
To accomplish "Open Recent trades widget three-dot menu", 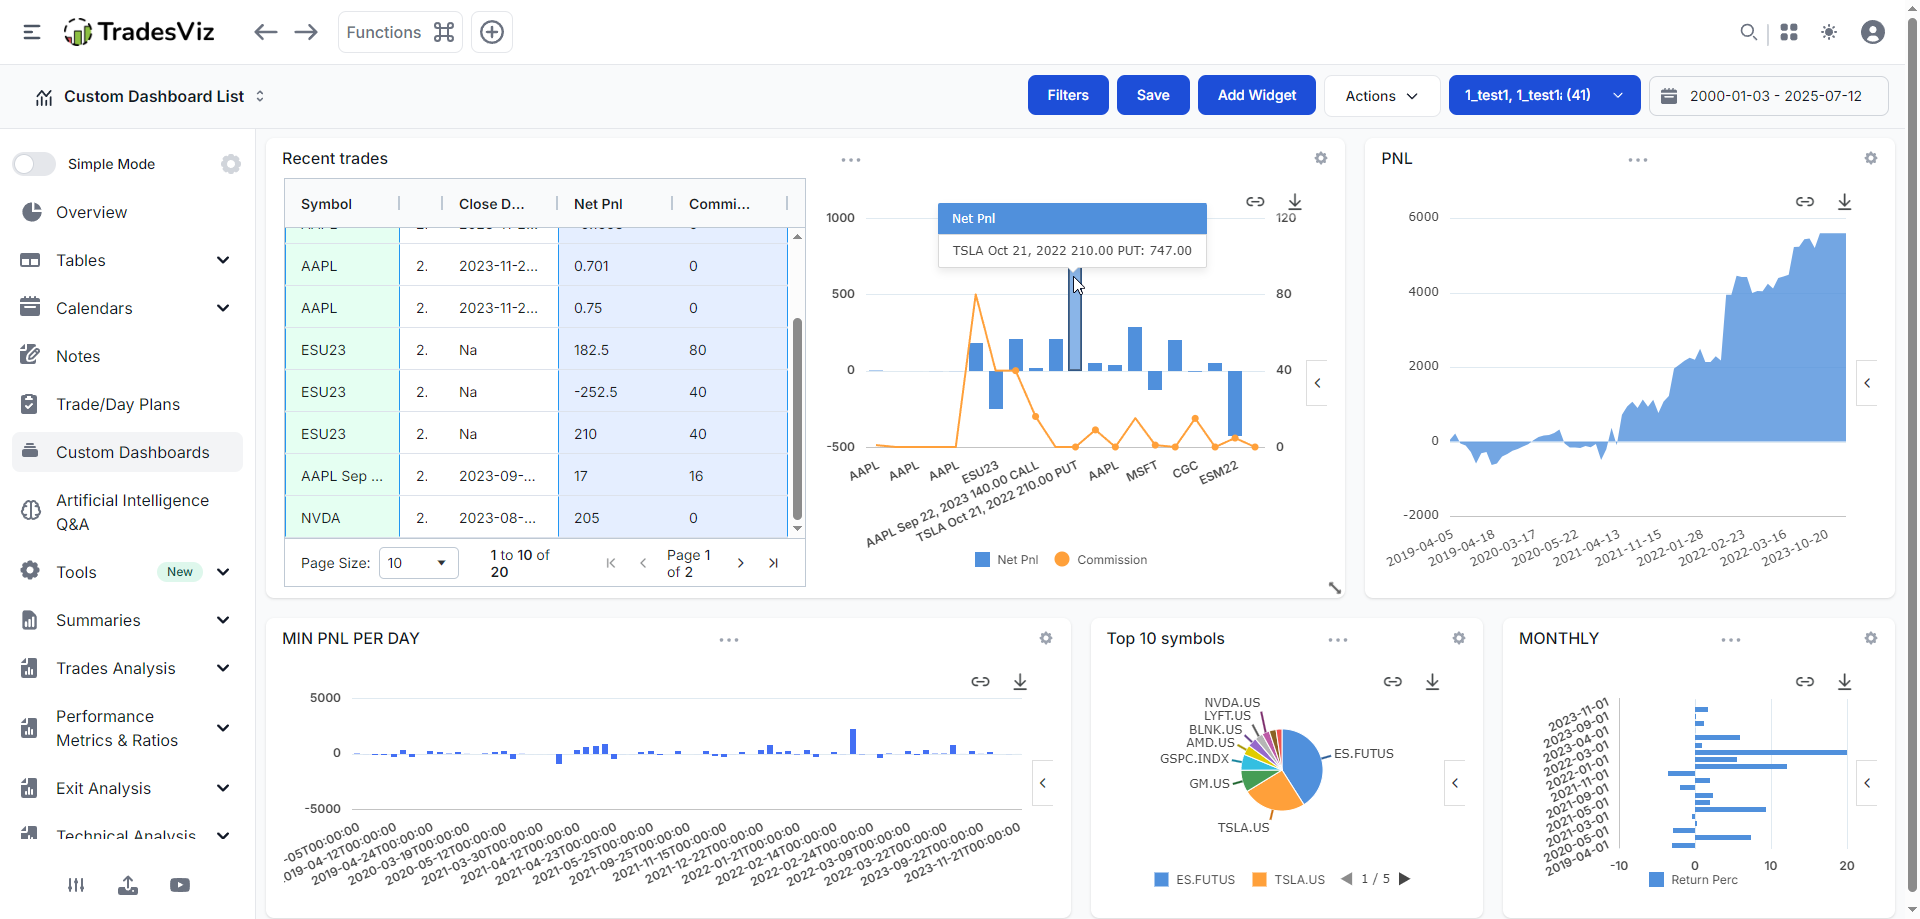I will pos(851,160).
